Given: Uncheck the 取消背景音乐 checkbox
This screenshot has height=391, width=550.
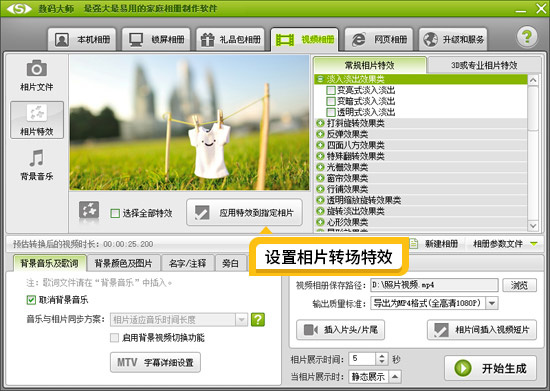Looking at the screenshot, I should pos(31,300).
